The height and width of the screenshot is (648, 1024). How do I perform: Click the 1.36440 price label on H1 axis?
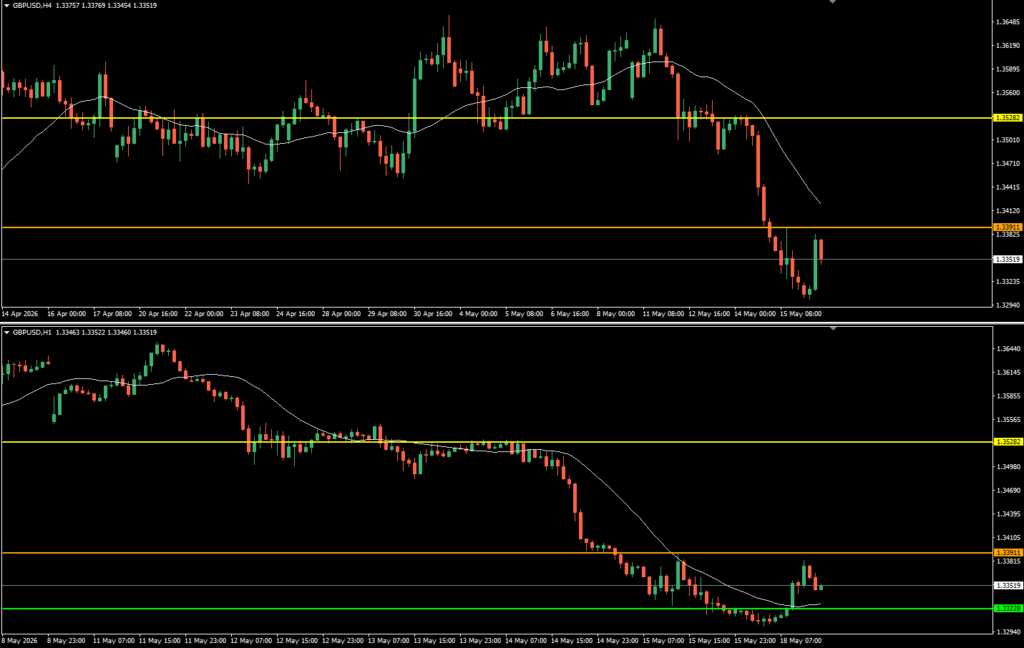1008,349
